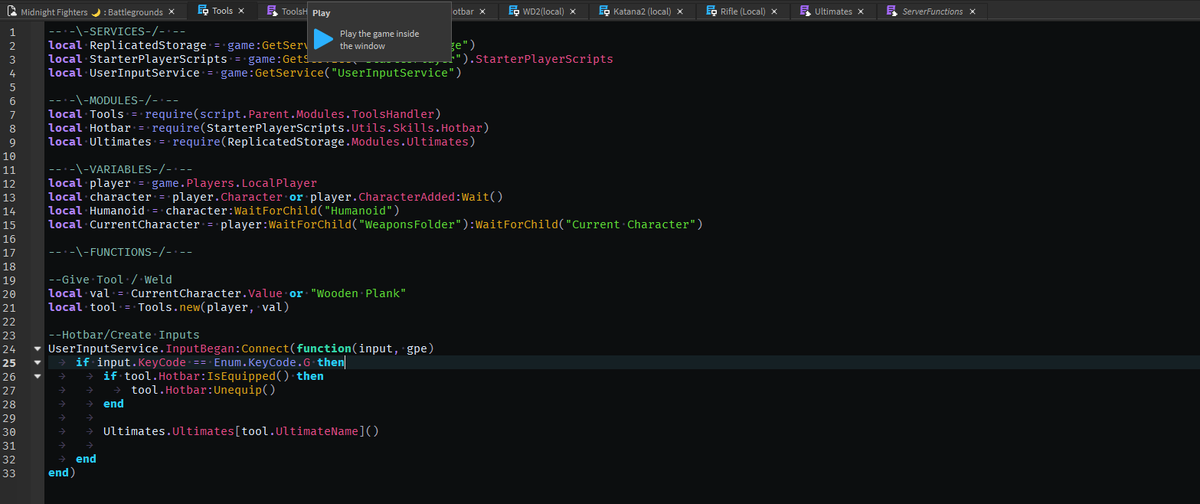
Task: Close the Ultimates tab
Action: point(862,12)
